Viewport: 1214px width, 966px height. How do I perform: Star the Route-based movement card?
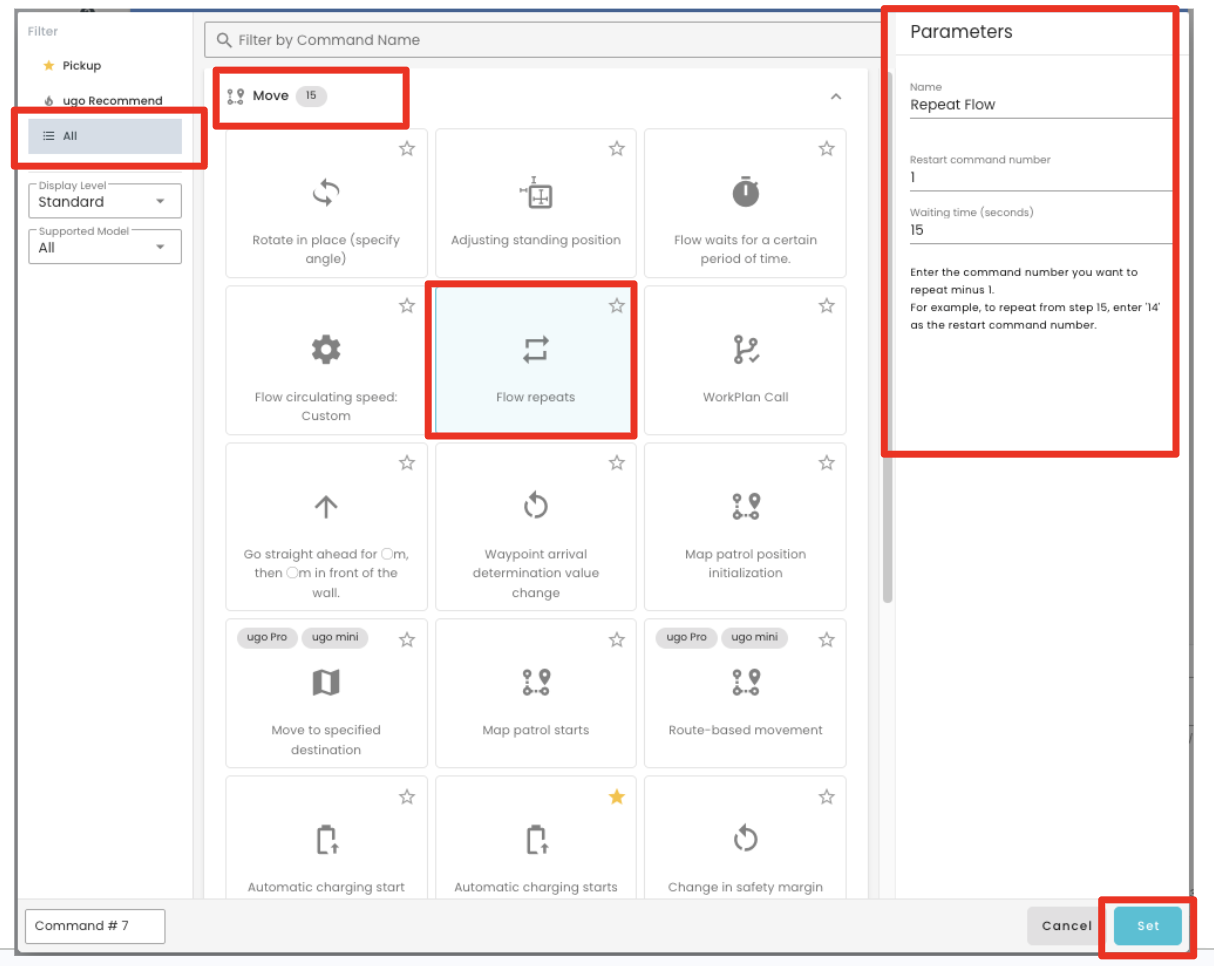(x=827, y=640)
